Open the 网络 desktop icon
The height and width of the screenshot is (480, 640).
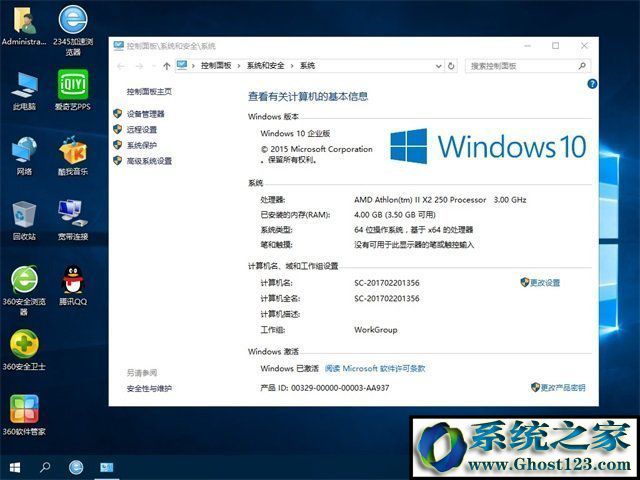[24, 156]
